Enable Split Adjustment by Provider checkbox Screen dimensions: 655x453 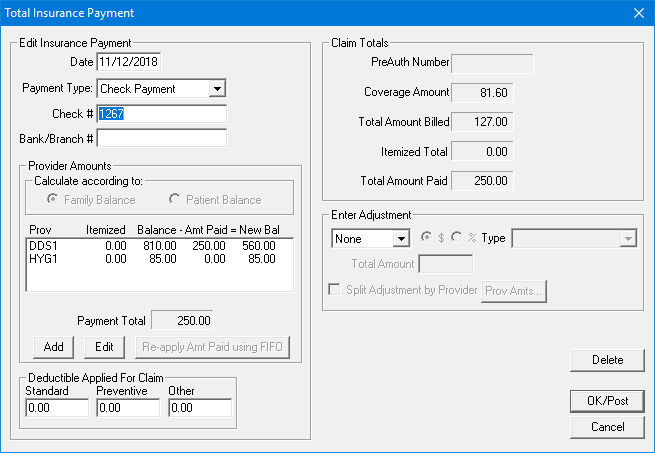(335, 290)
